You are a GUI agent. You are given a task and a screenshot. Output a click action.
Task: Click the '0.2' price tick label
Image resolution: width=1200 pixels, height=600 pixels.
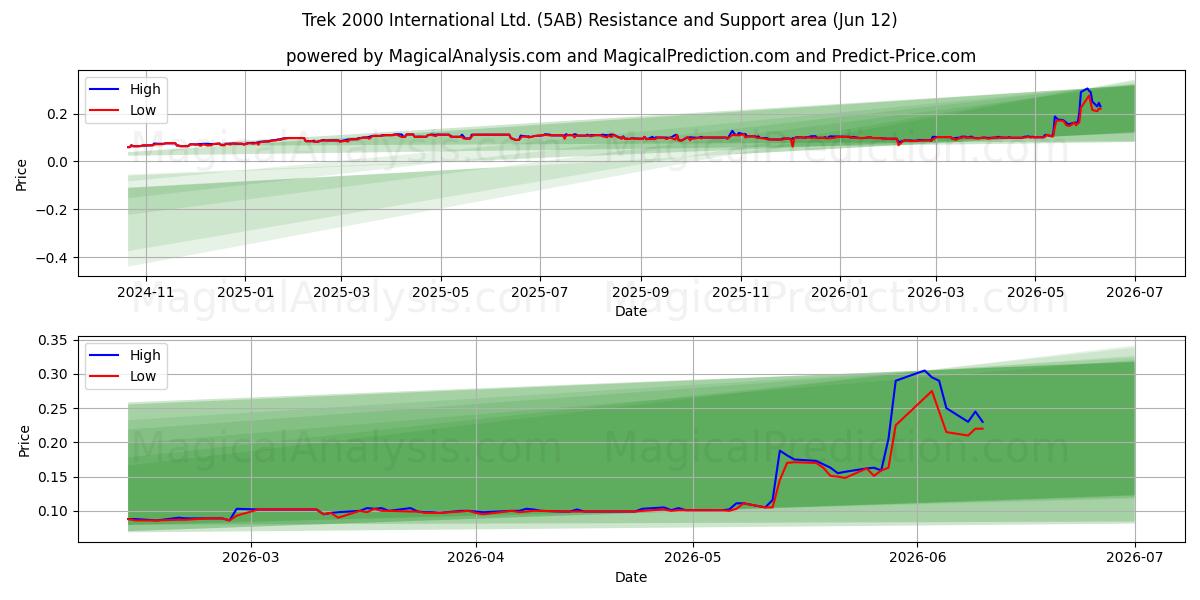tap(60, 114)
